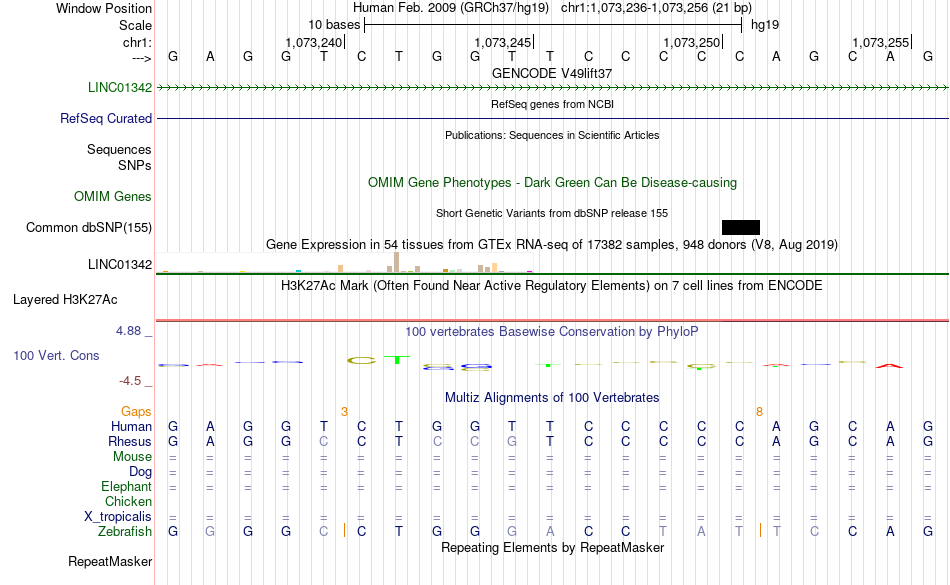This screenshot has width=950, height=585.
Task: Select the chr1:1,073,236-1,073,256 (21 bp) position text
Action: [656, 8]
